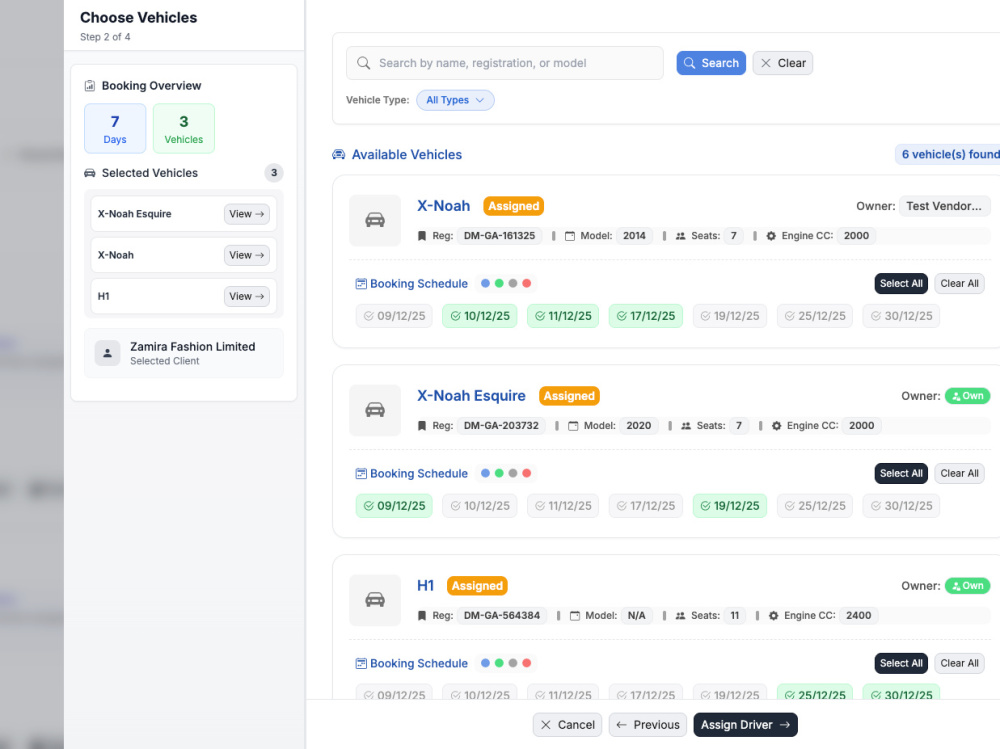Click the H1 vehicle thumbnail car icon
Screen dimensions: 1000x749
click(x=375, y=600)
